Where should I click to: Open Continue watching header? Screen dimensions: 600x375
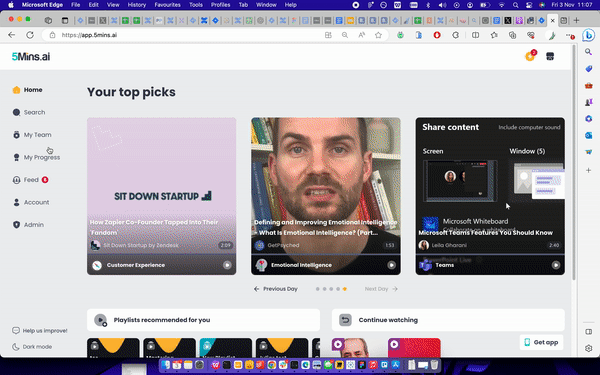[448, 320]
